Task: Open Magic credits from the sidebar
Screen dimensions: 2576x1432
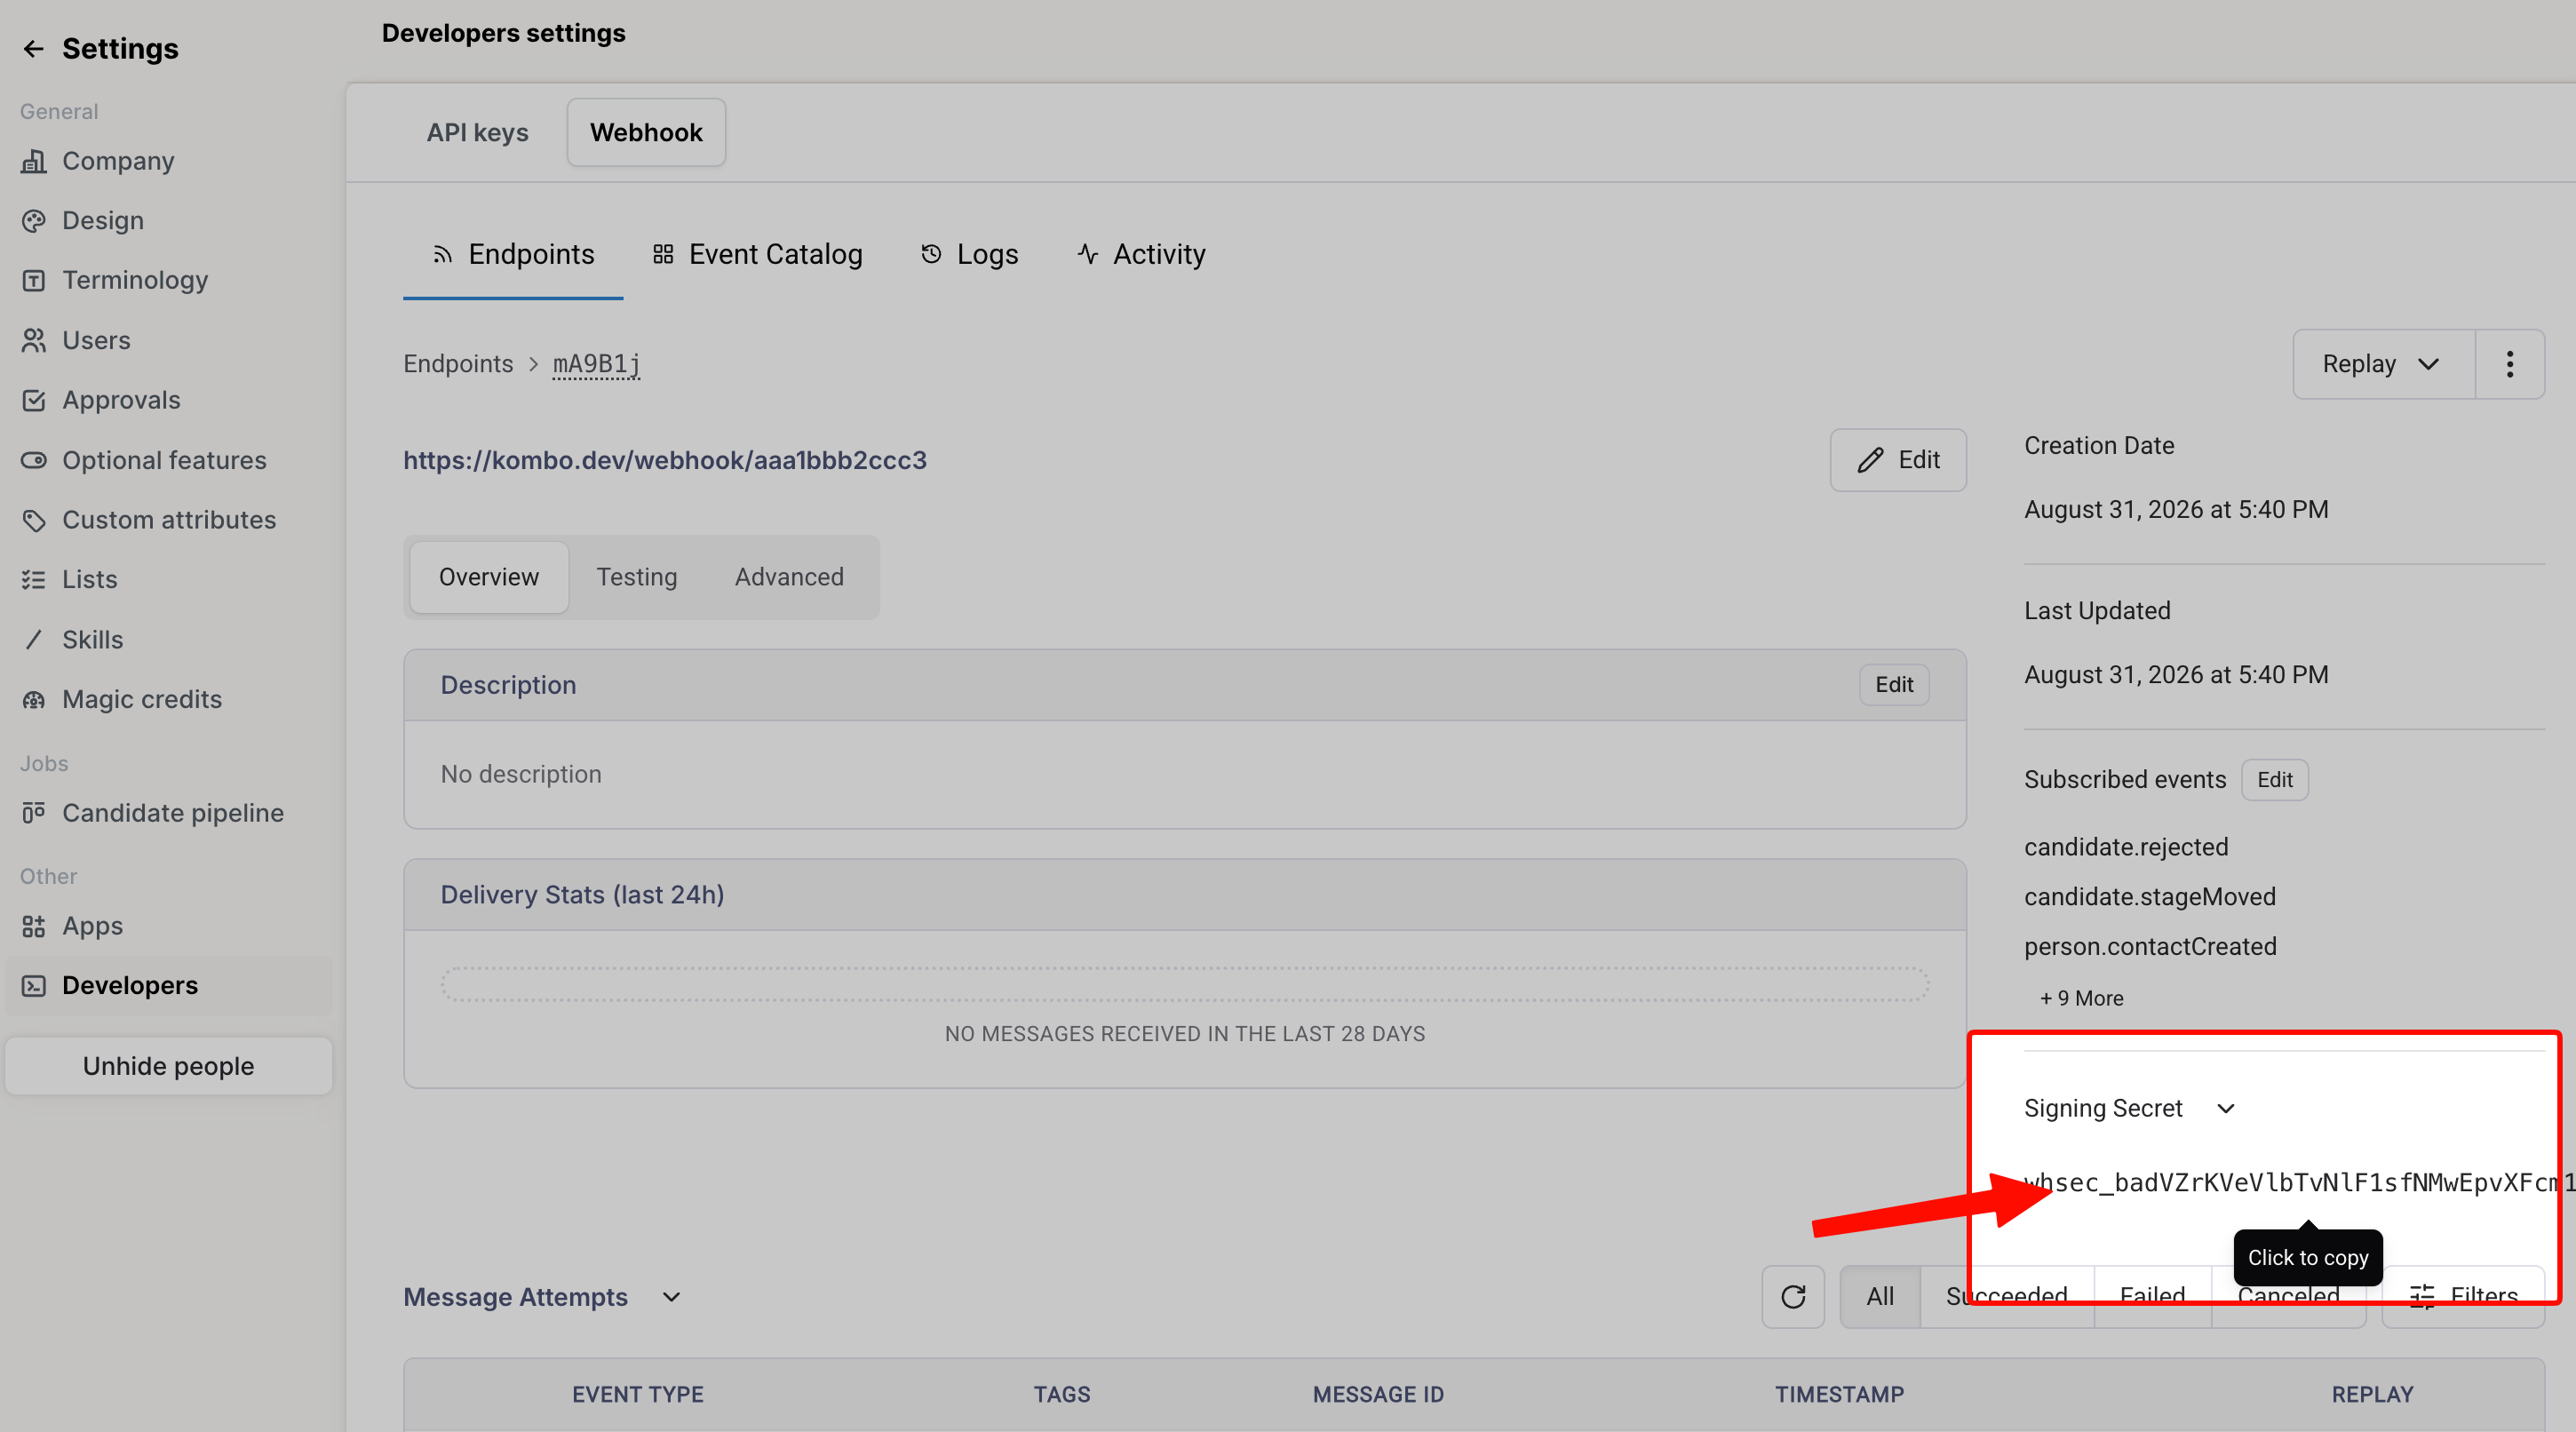Action: 141,699
